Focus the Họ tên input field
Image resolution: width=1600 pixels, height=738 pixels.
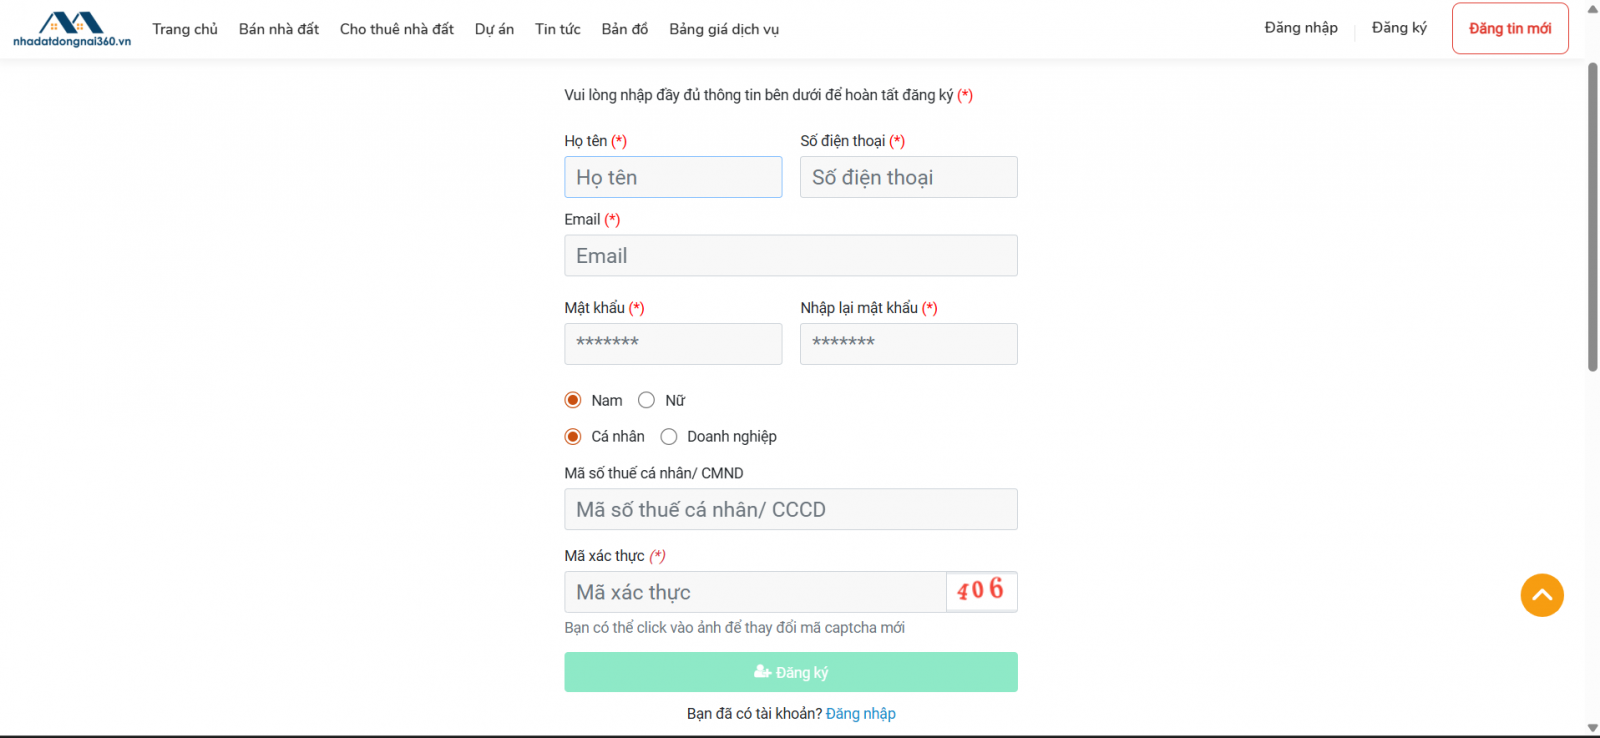click(x=673, y=177)
